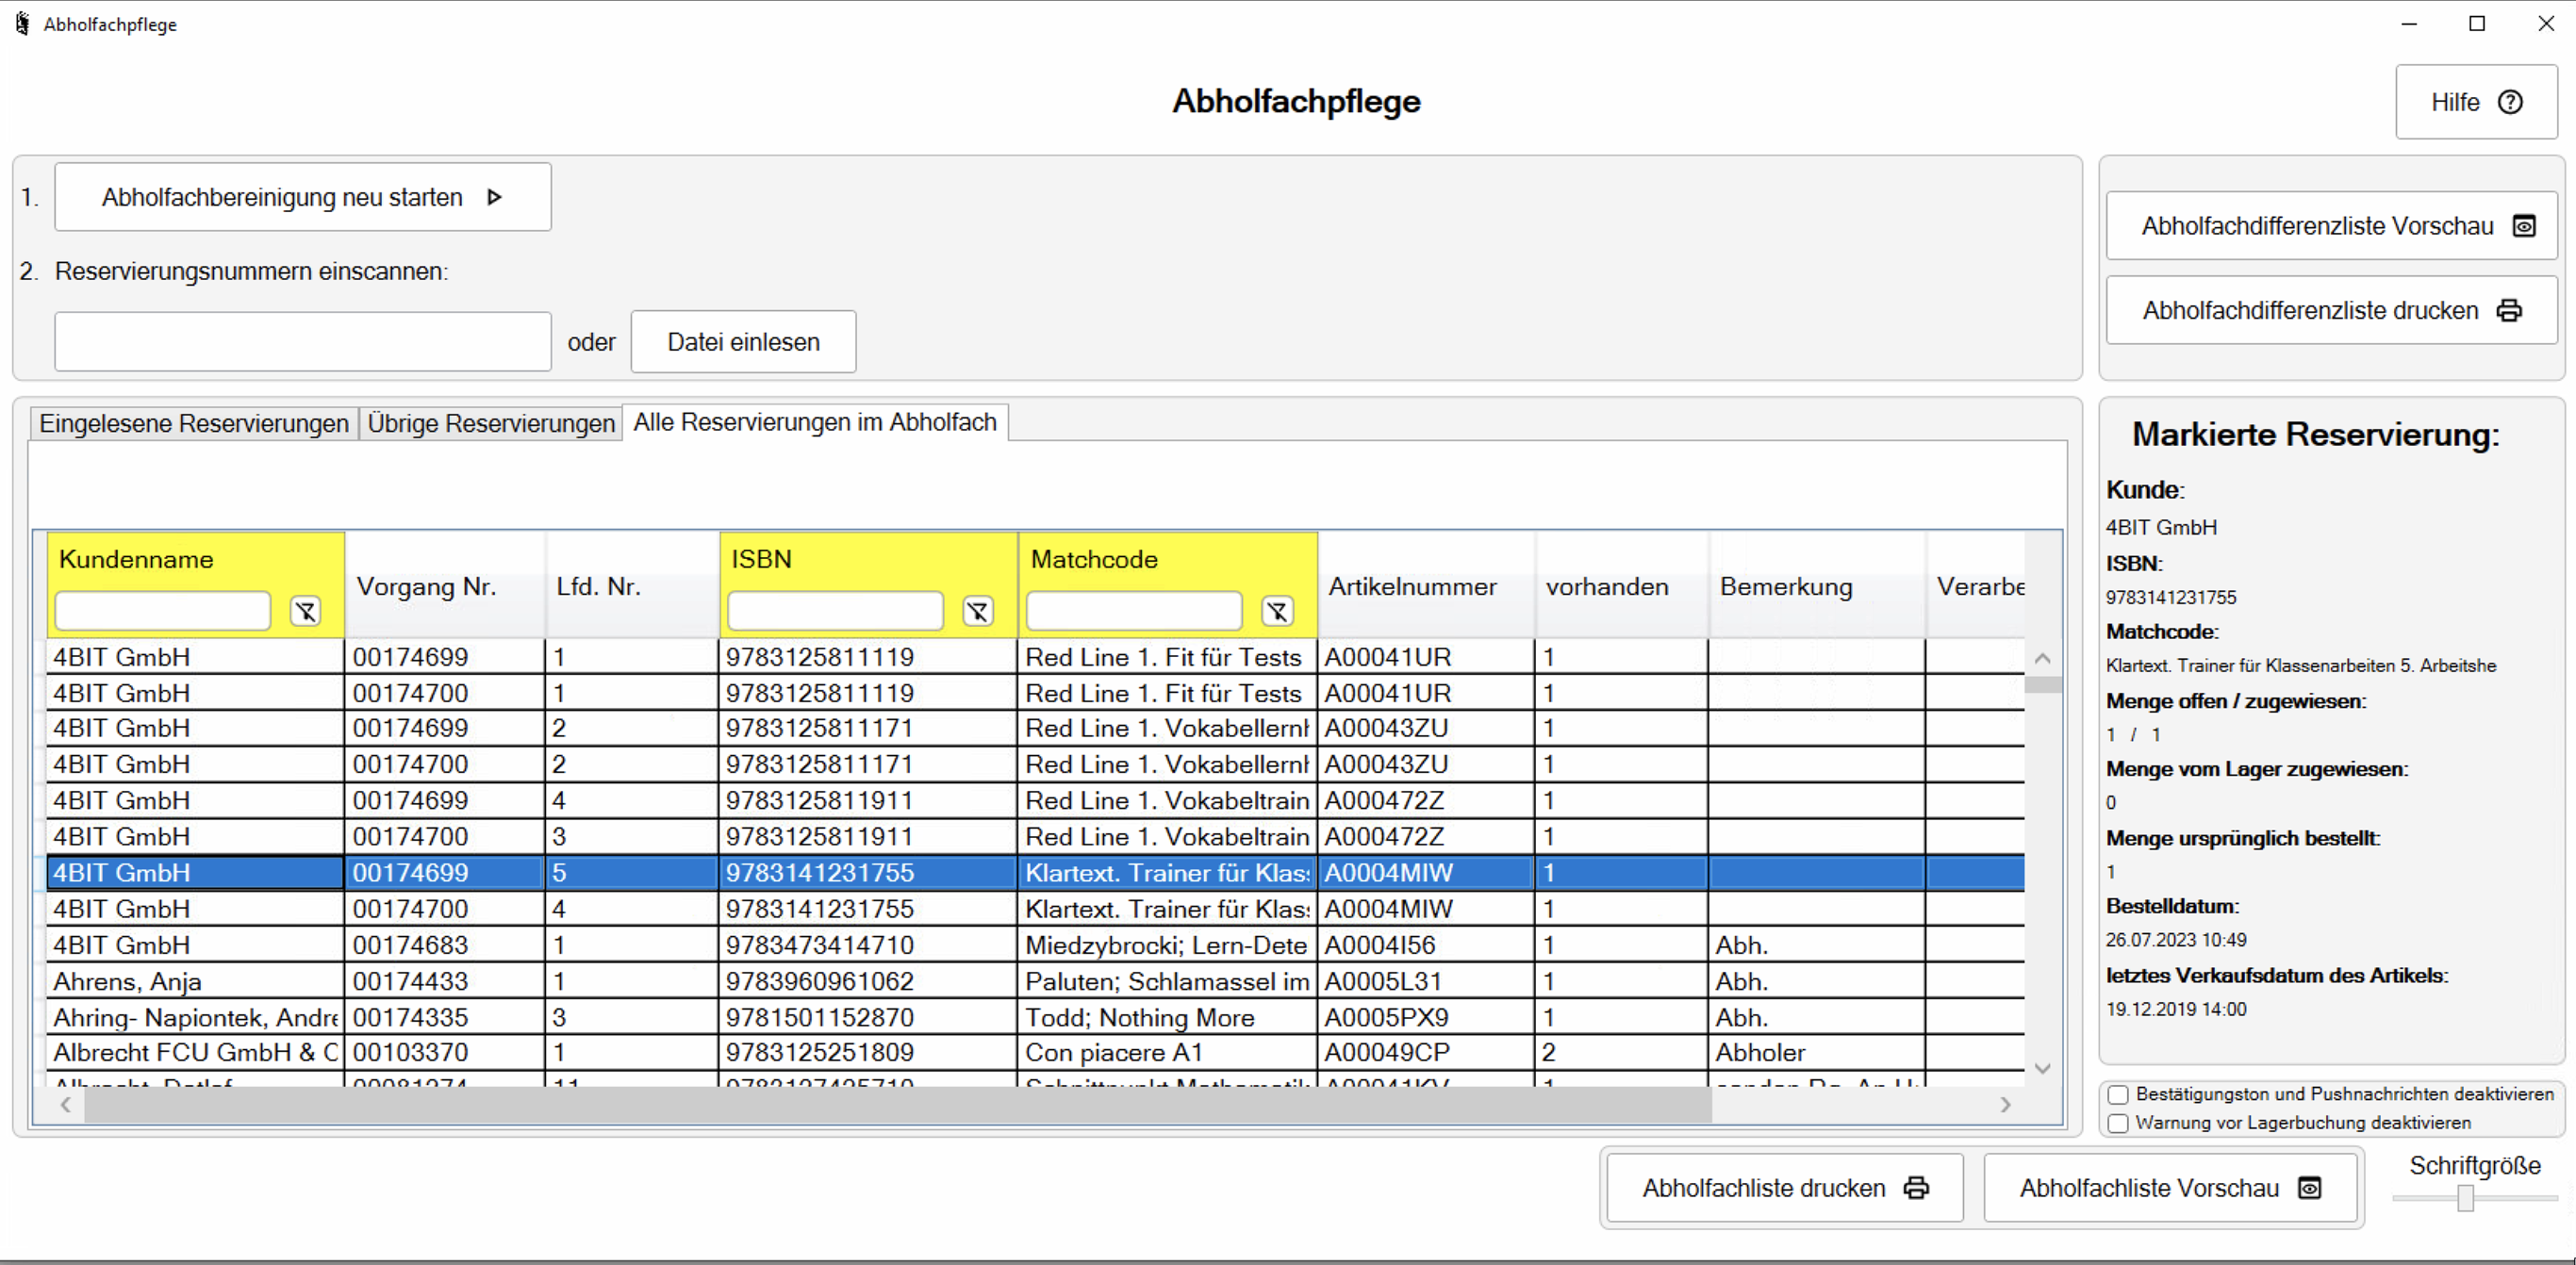Click the vorhanden column header
This screenshot has width=2576, height=1265.
click(x=1622, y=586)
